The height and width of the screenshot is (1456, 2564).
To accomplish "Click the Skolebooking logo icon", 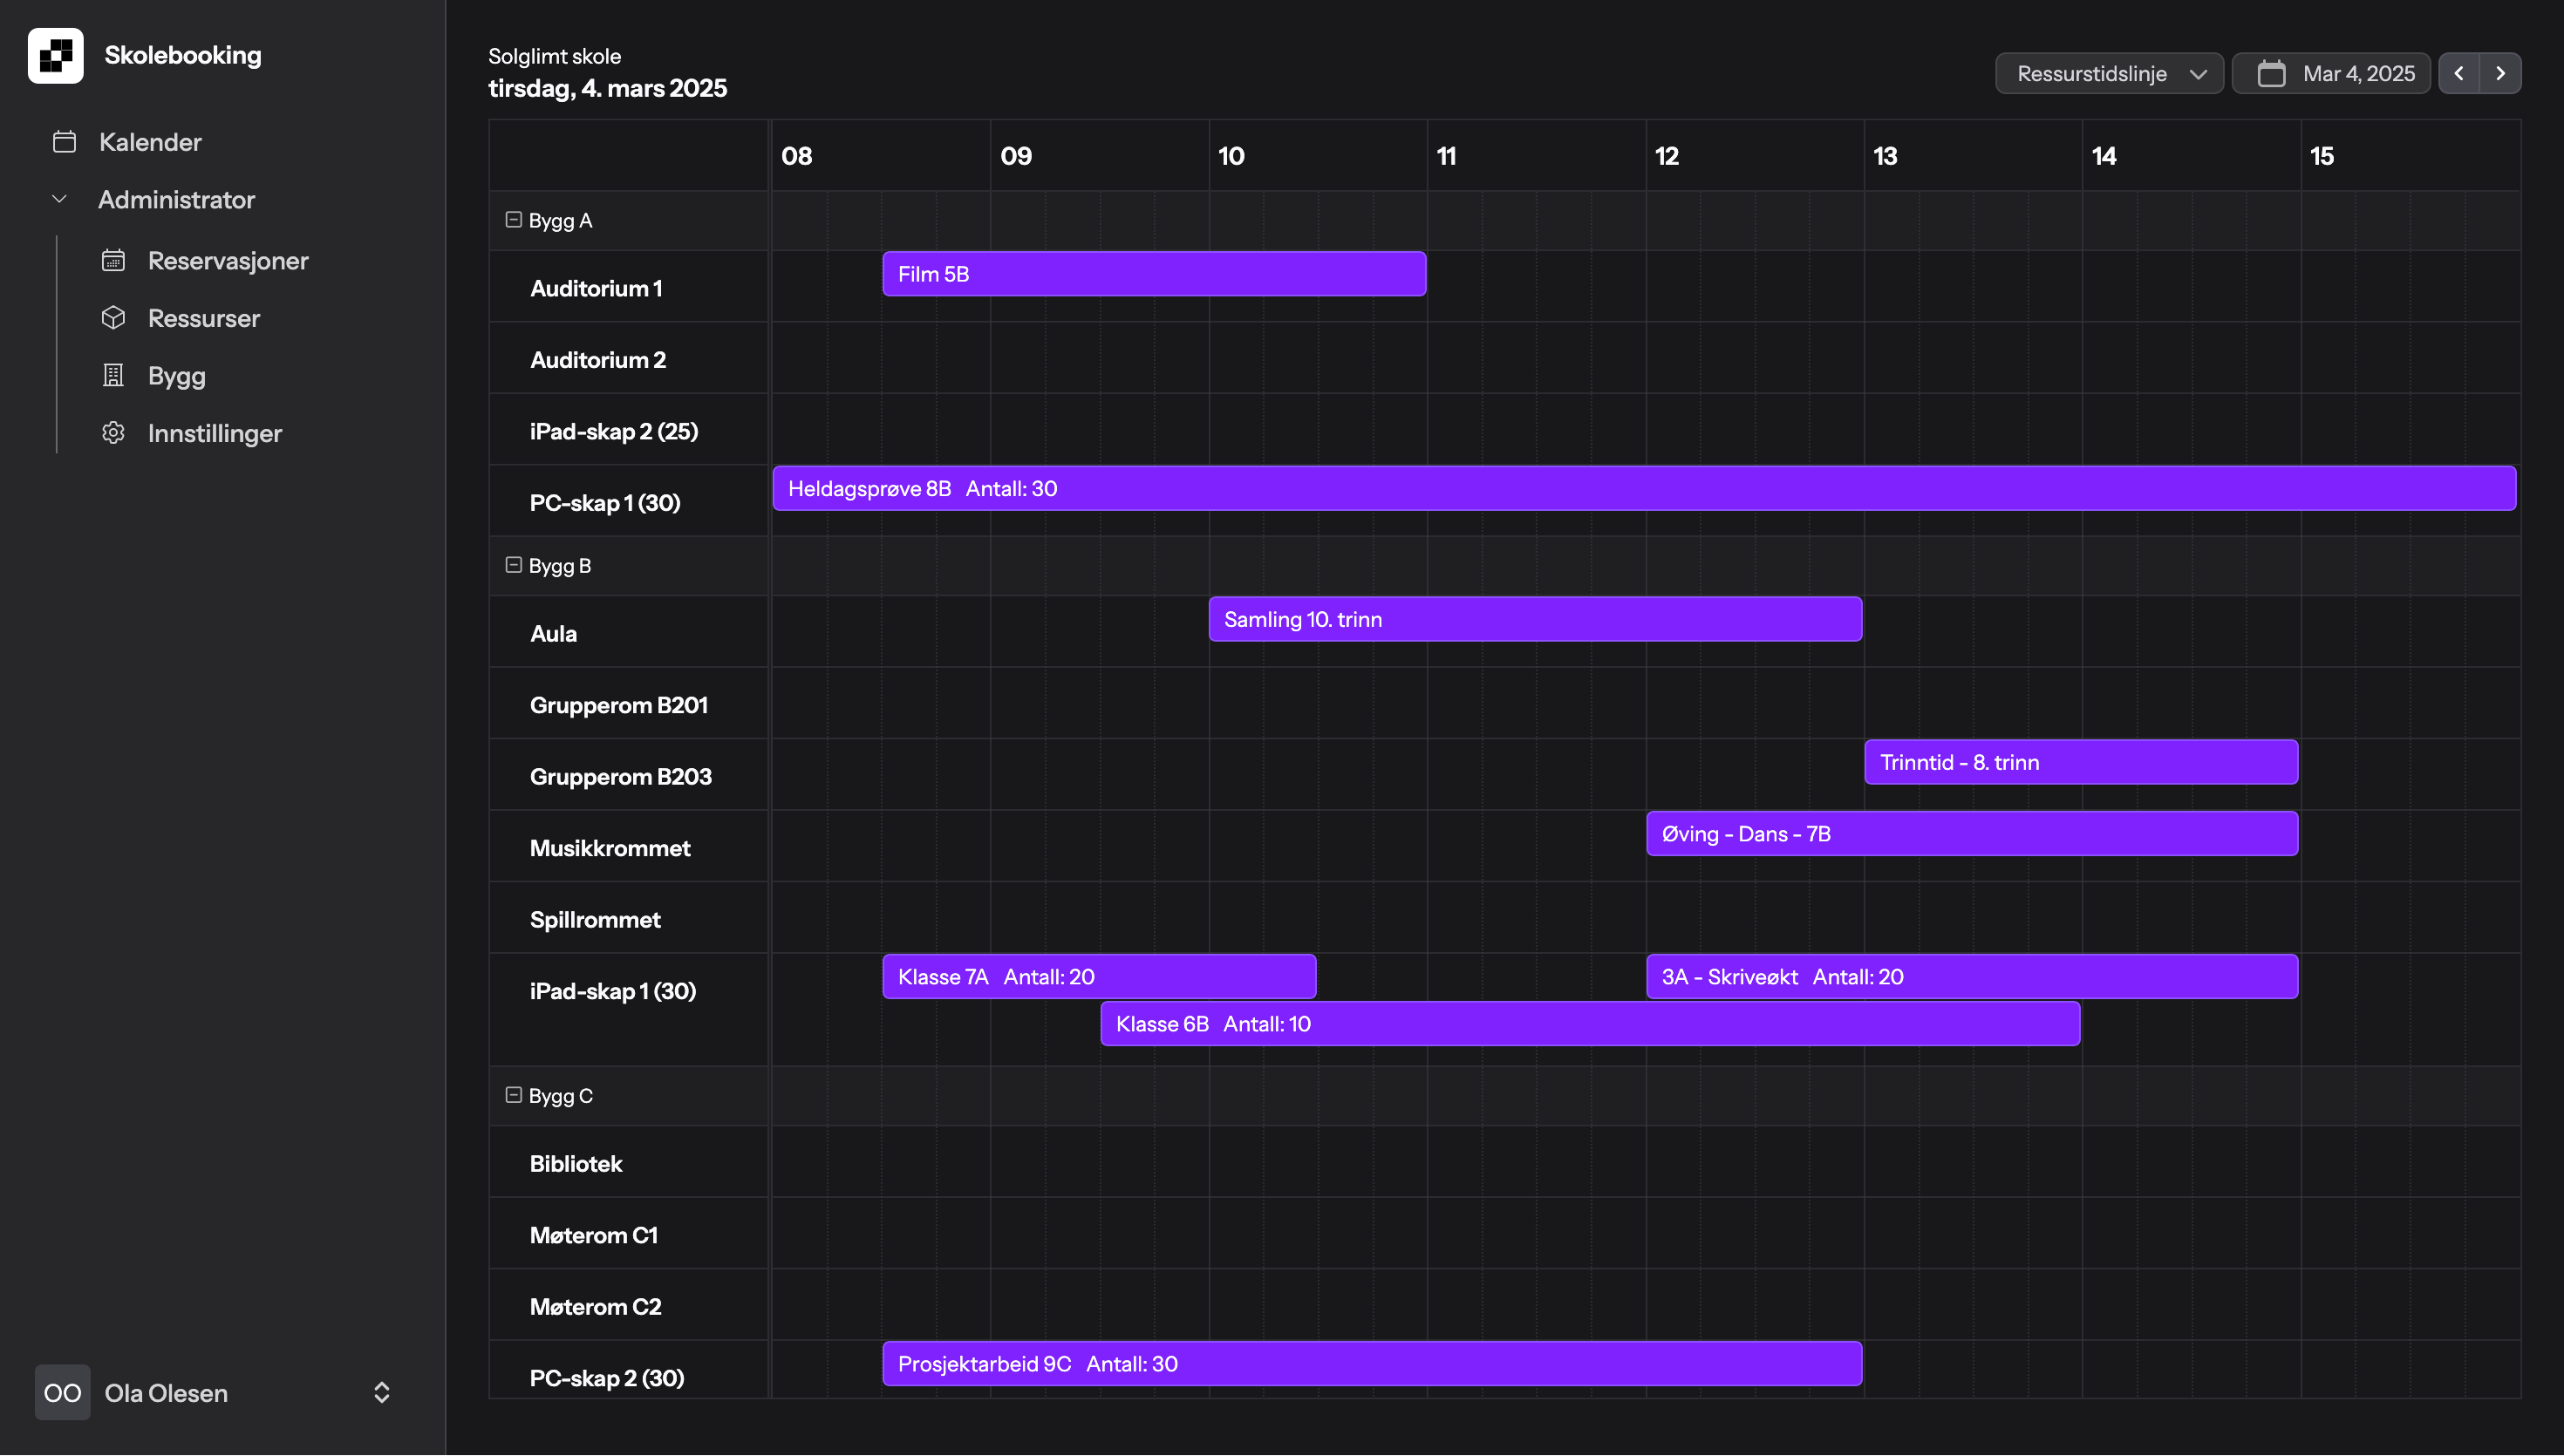I will click(x=55, y=55).
